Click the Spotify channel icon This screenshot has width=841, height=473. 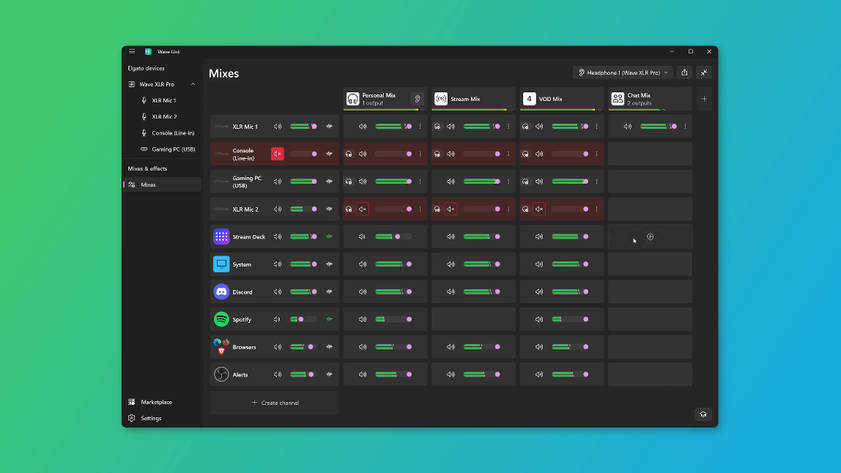(221, 319)
